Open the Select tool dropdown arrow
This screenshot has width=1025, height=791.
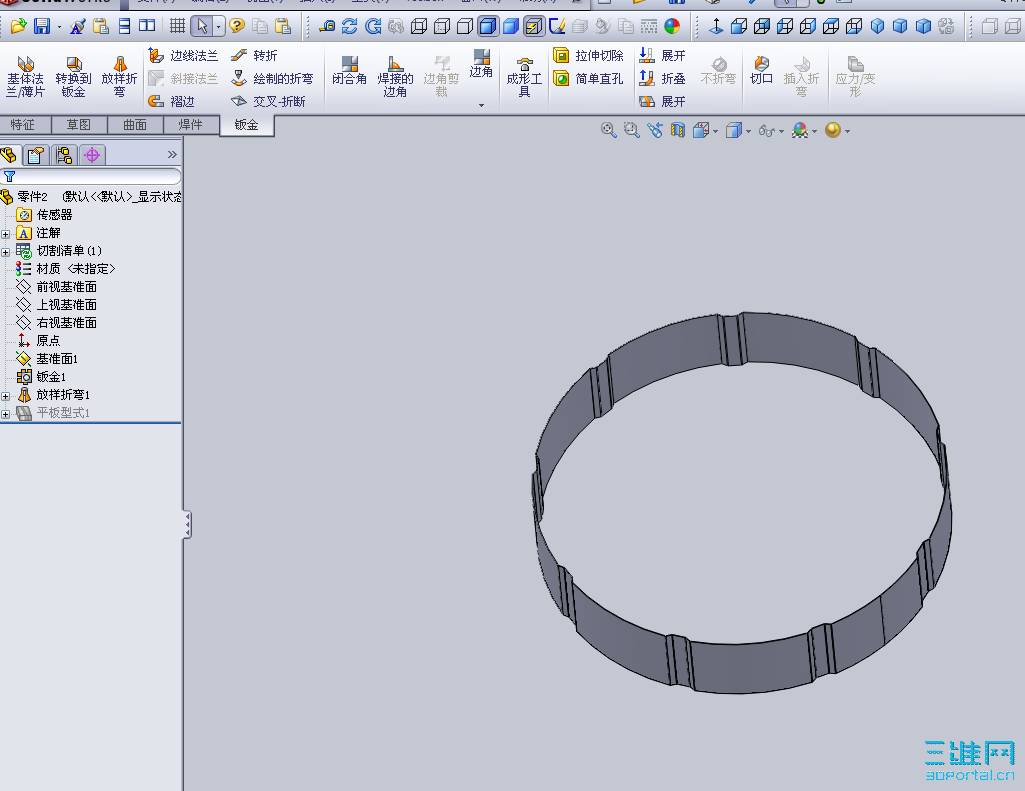click(218, 27)
